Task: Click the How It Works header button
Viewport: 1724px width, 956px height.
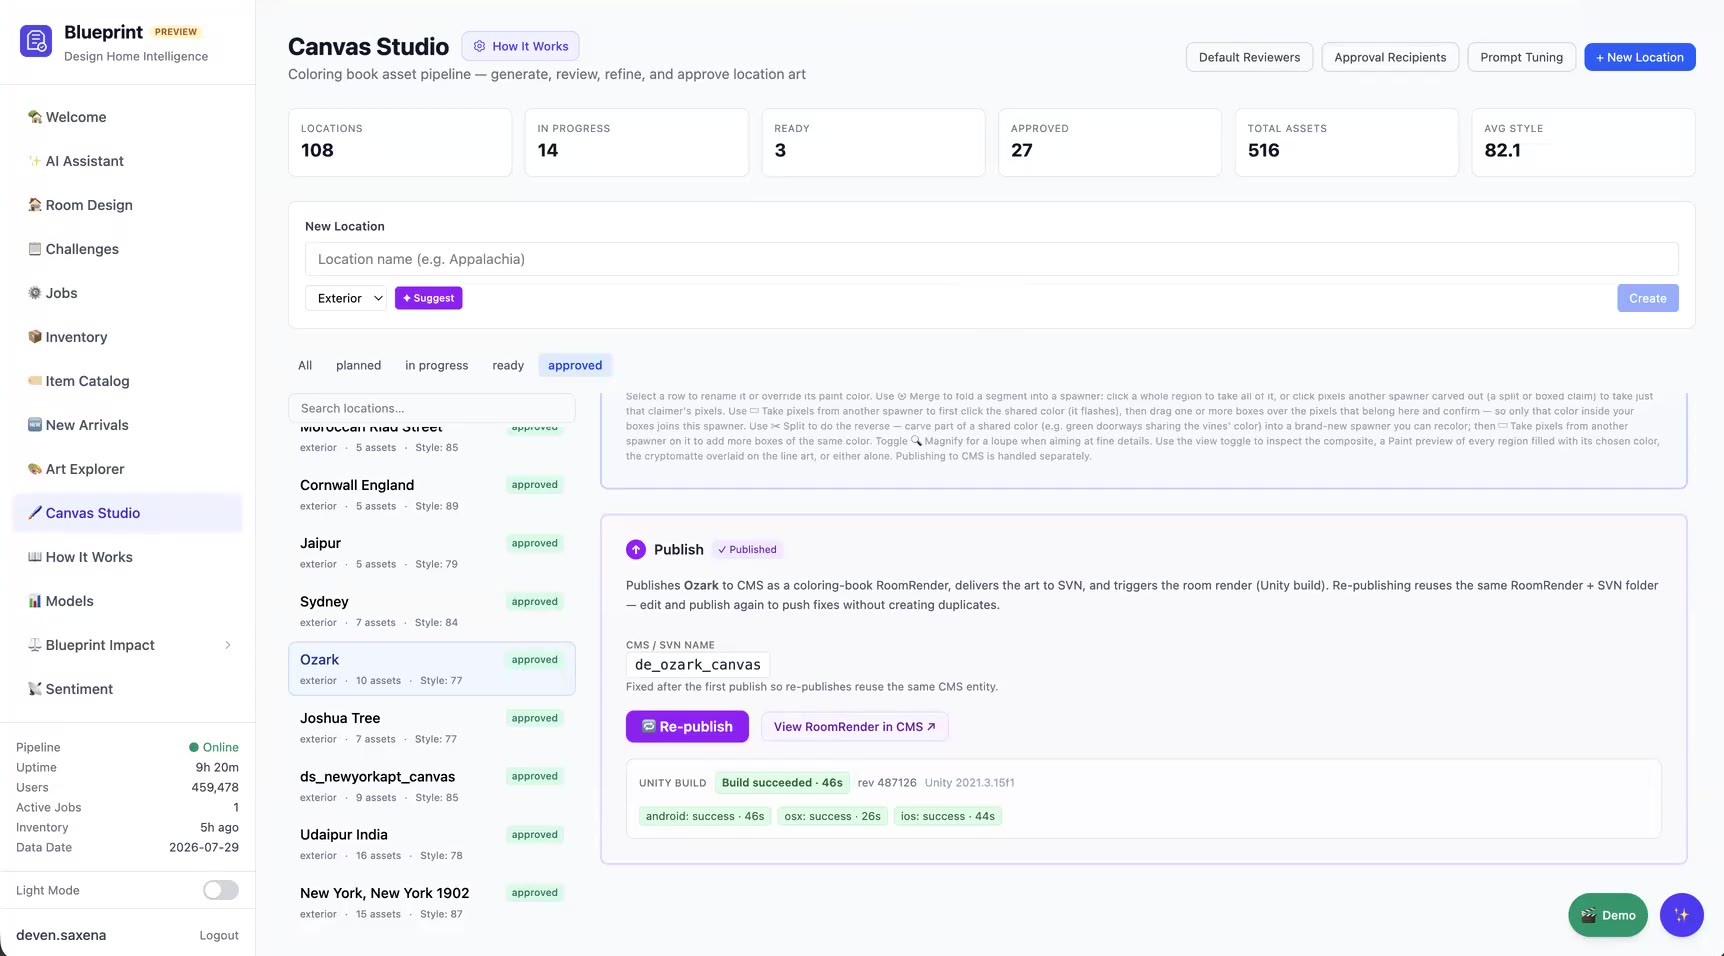Action: [521, 46]
